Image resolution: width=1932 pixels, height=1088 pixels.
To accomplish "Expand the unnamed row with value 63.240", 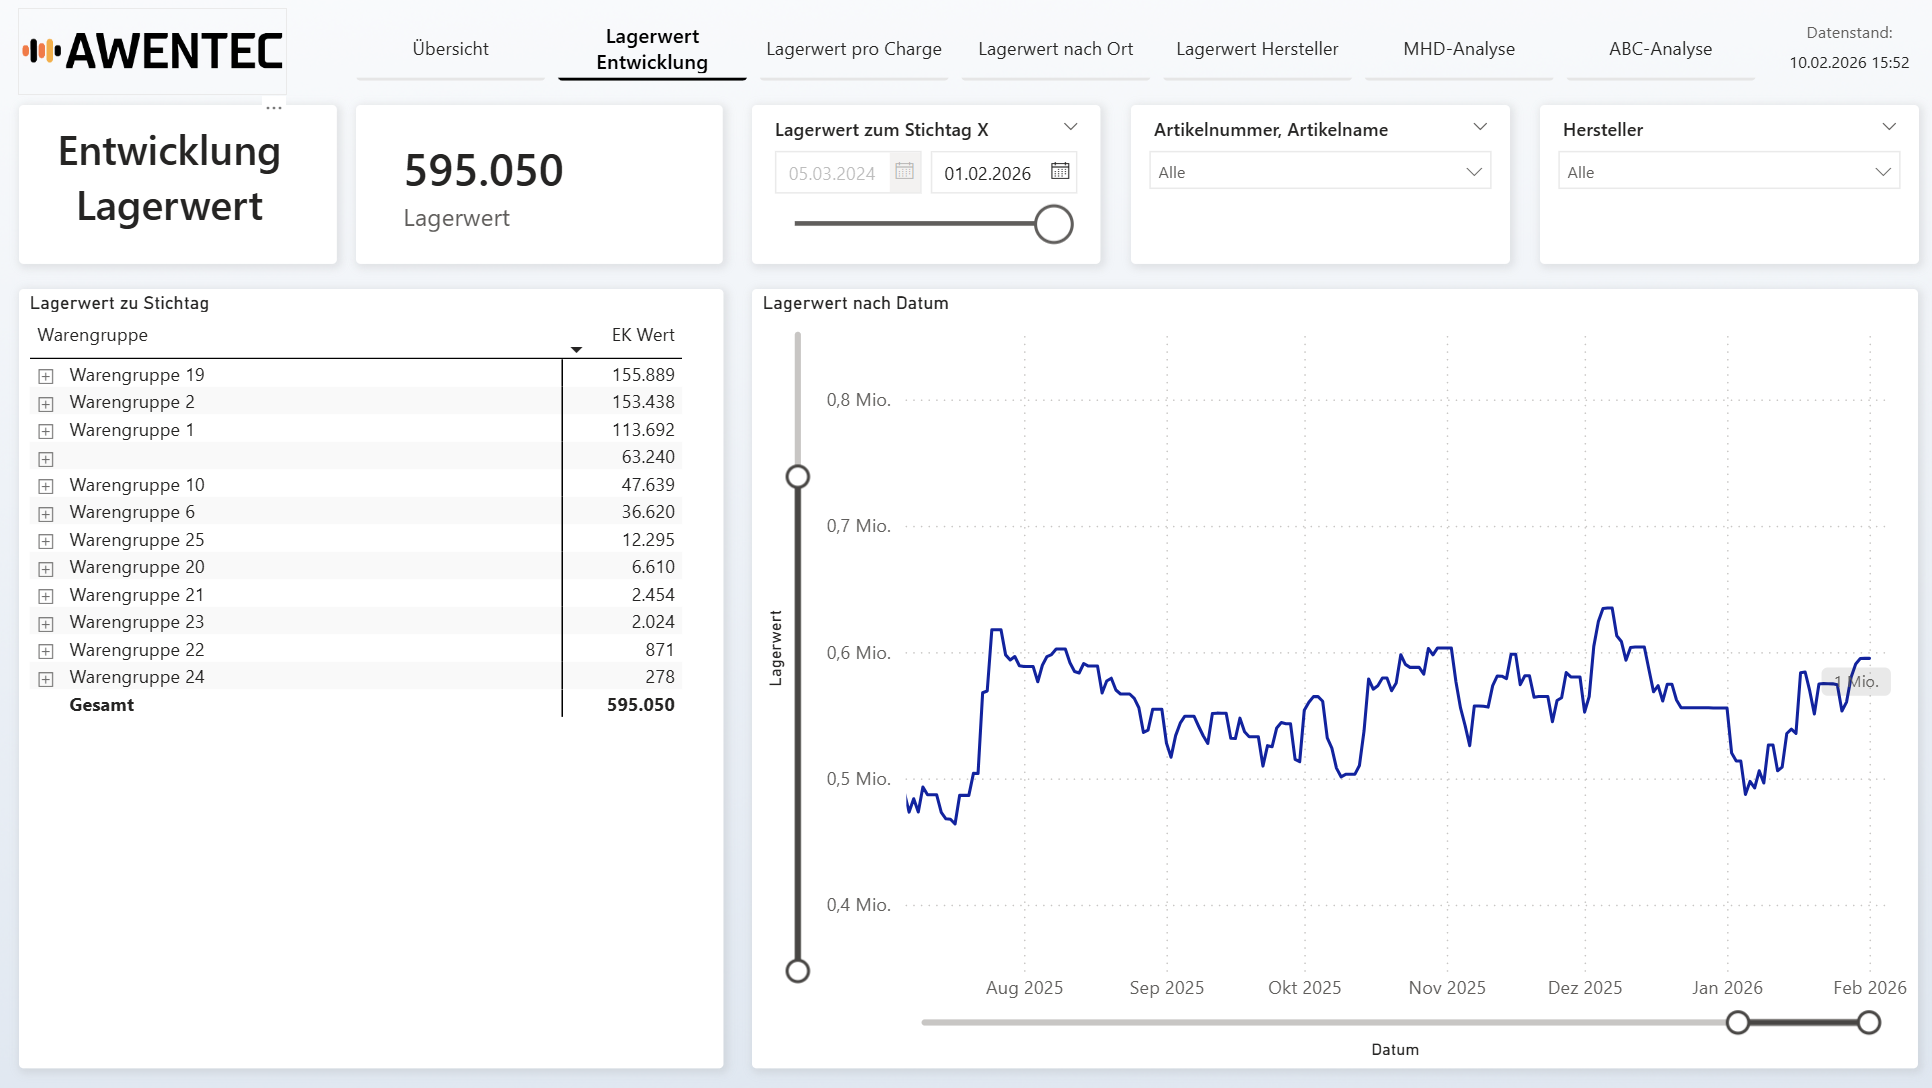I will pos(46,458).
